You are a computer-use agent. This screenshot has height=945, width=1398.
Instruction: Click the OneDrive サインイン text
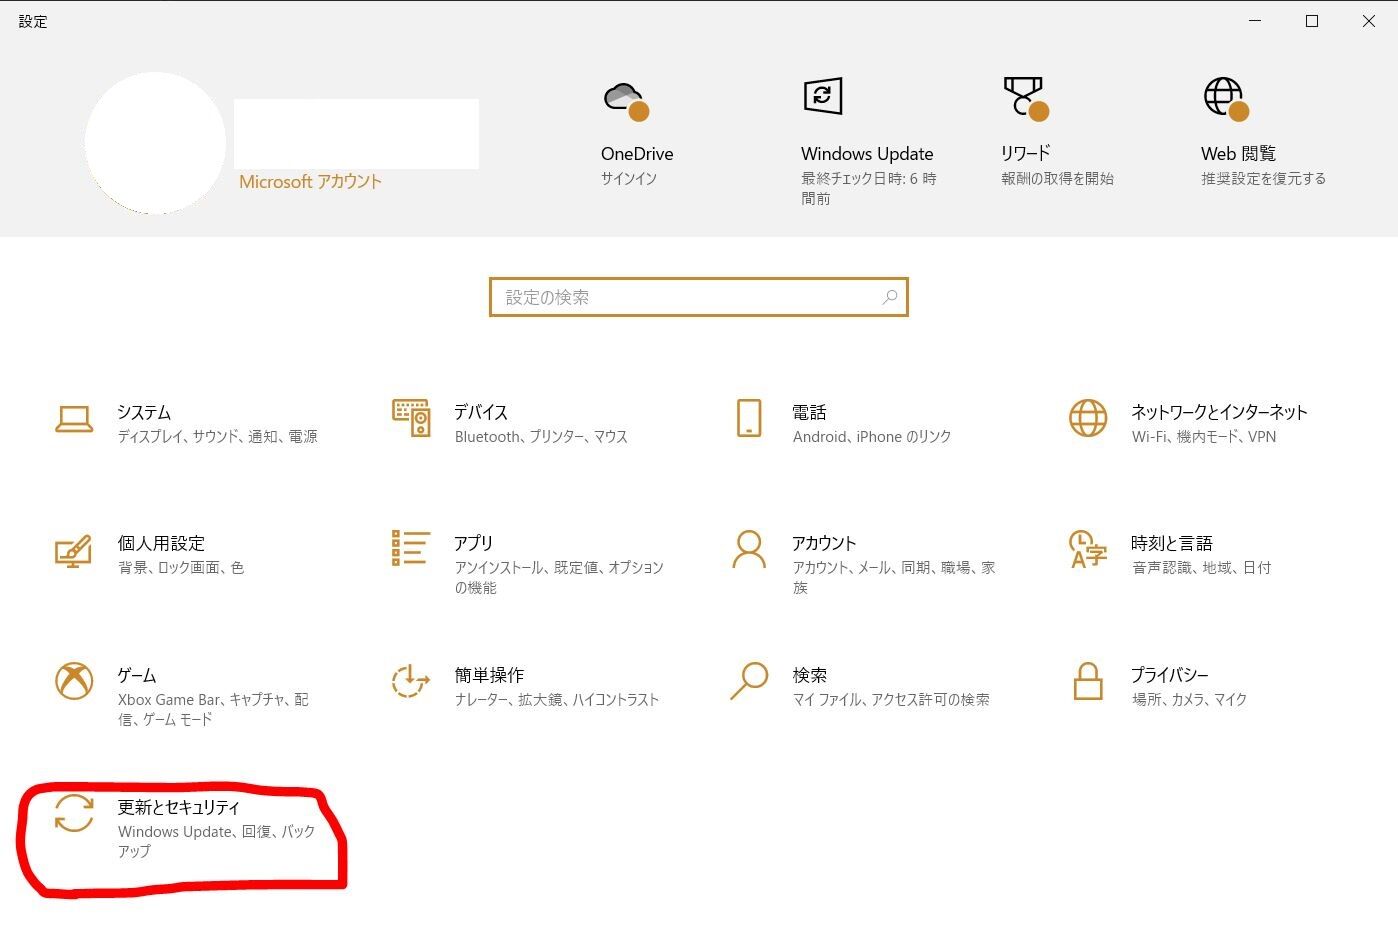(629, 179)
